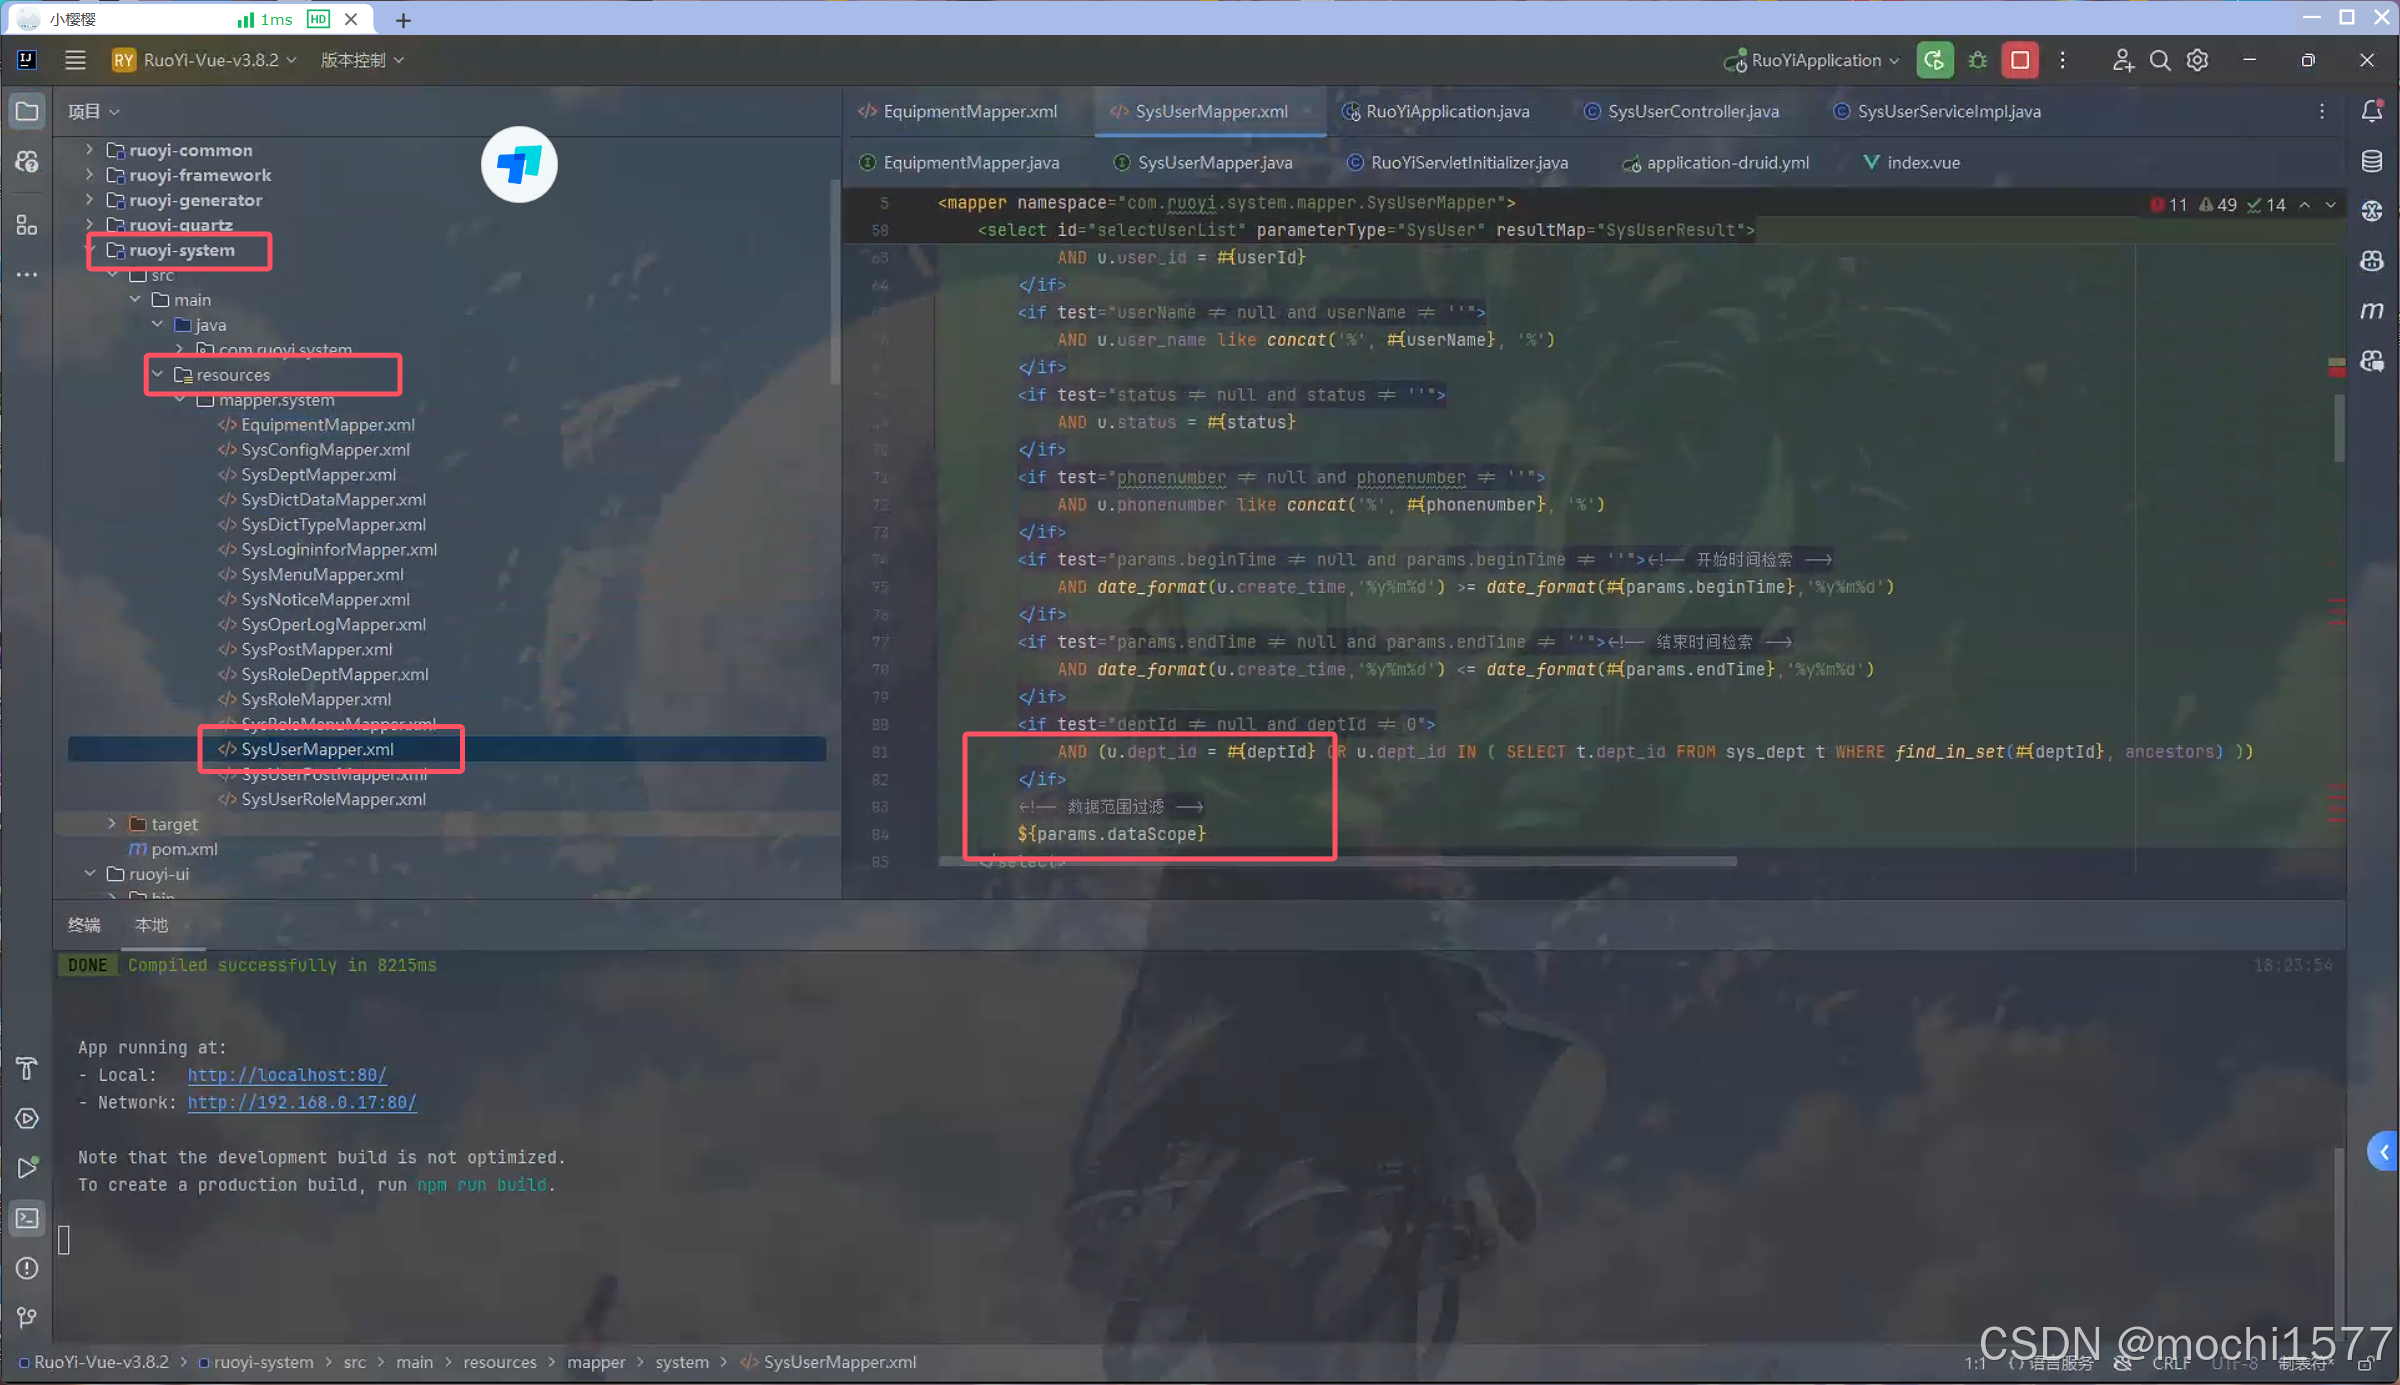Open the network address 192.168.0.17 link

point(302,1102)
